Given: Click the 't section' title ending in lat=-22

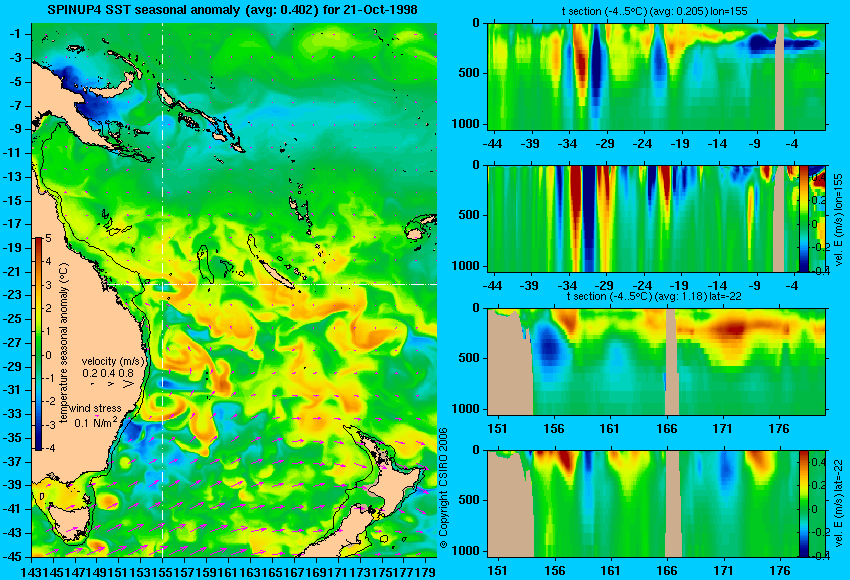Looking at the screenshot, I should point(654,297).
